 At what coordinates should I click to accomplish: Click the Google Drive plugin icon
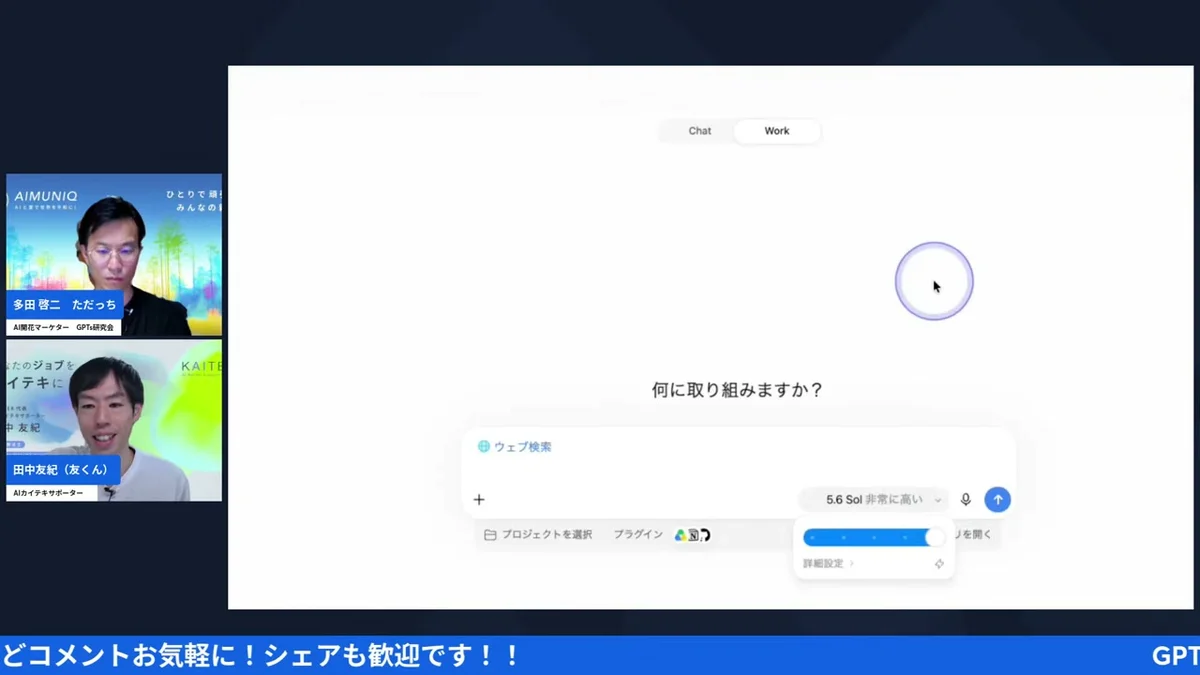(680, 535)
